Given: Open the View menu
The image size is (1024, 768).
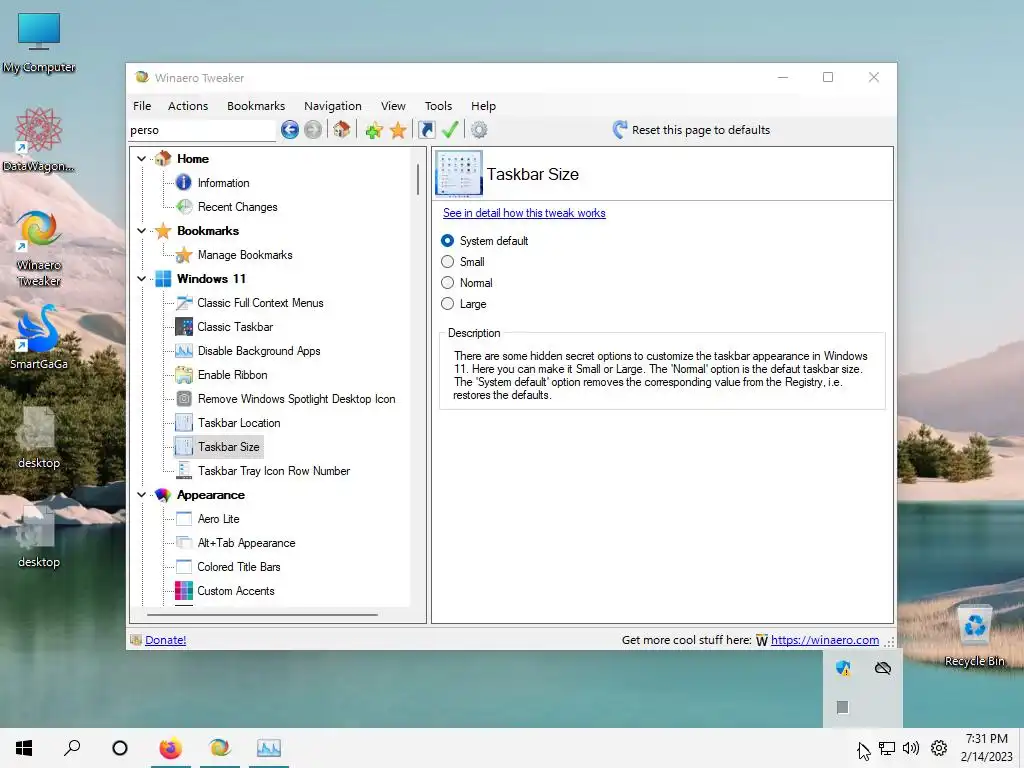Looking at the screenshot, I should tap(393, 106).
